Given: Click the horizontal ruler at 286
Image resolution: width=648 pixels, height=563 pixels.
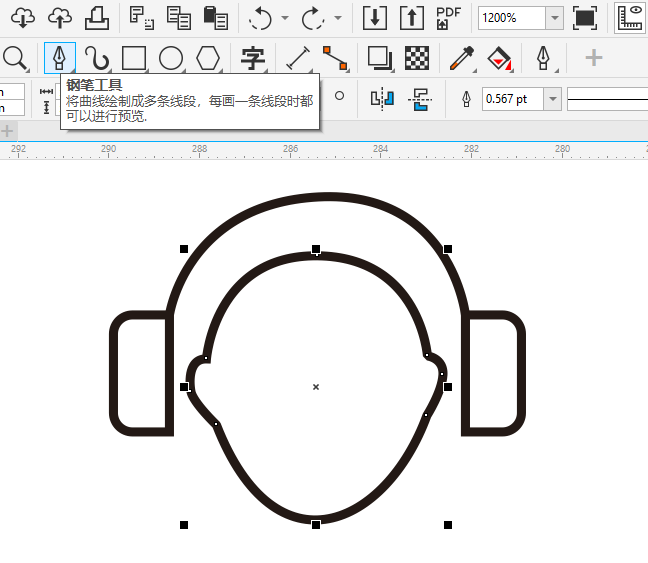Looking at the screenshot, I should (x=290, y=148).
